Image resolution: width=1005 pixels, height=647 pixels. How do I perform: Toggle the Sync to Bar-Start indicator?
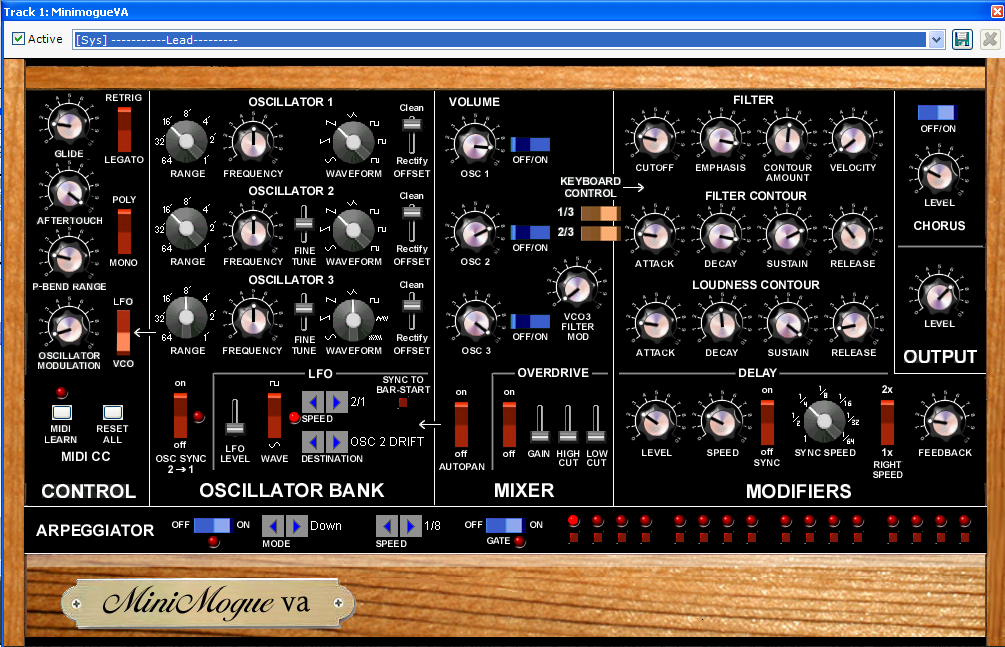click(403, 403)
